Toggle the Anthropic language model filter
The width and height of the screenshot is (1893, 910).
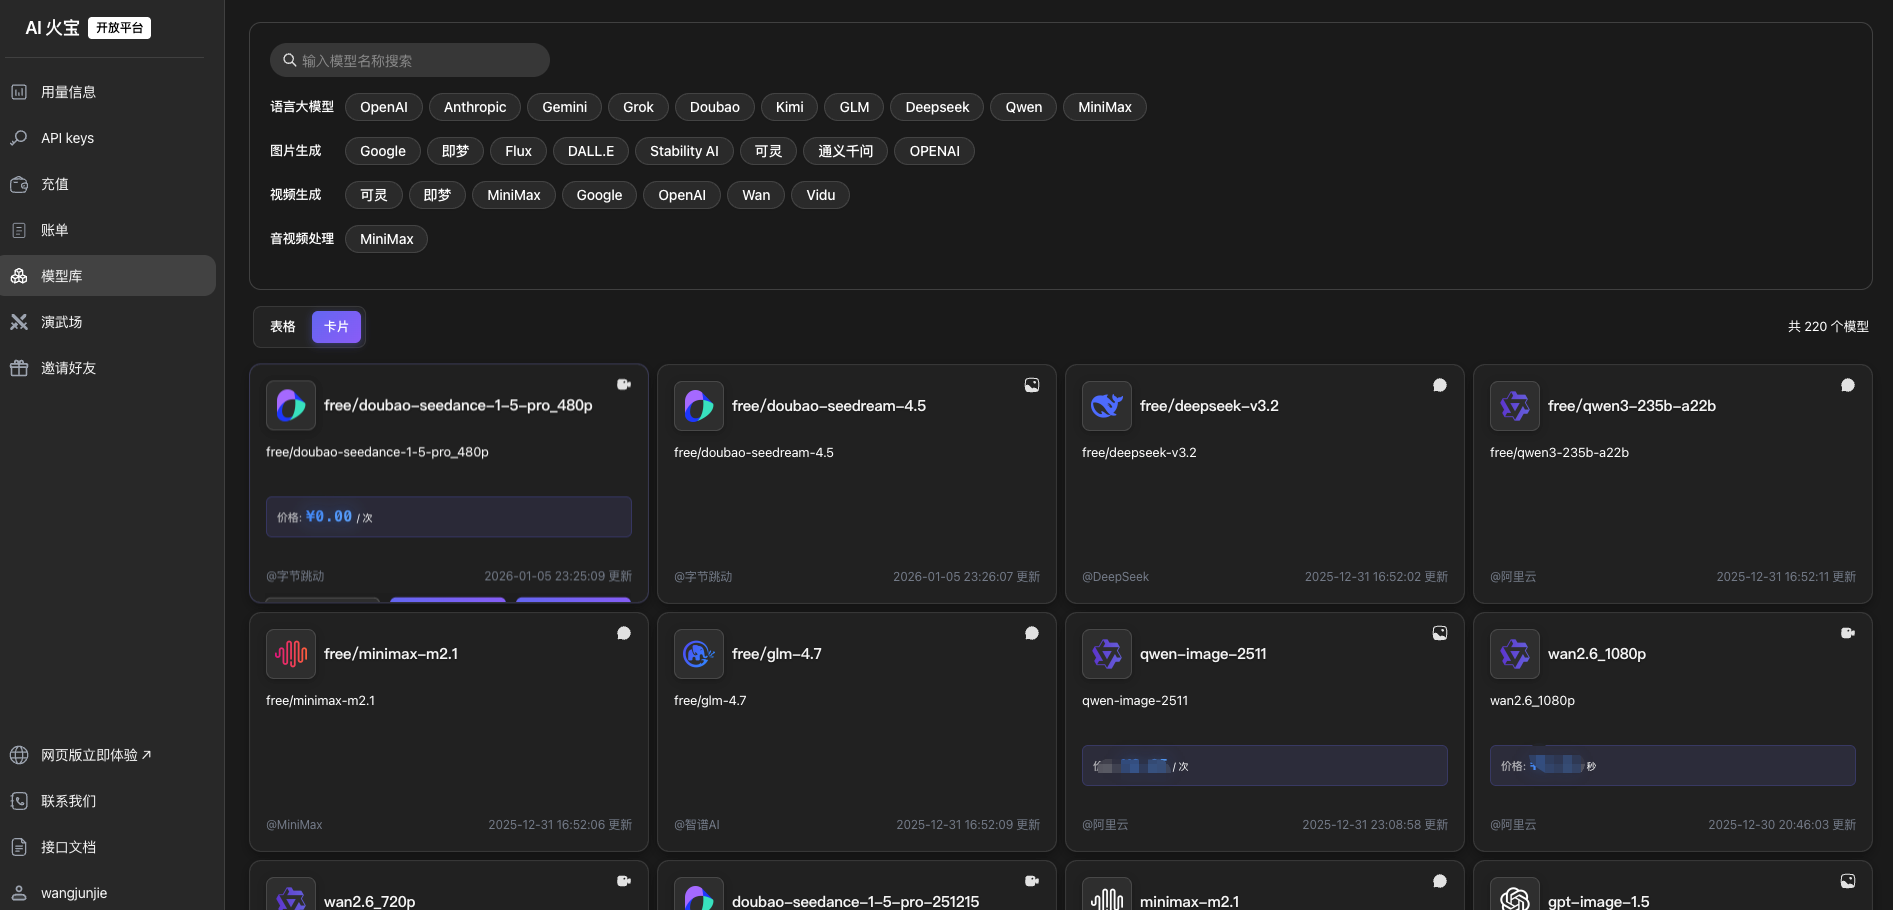(x=475, y=107)
